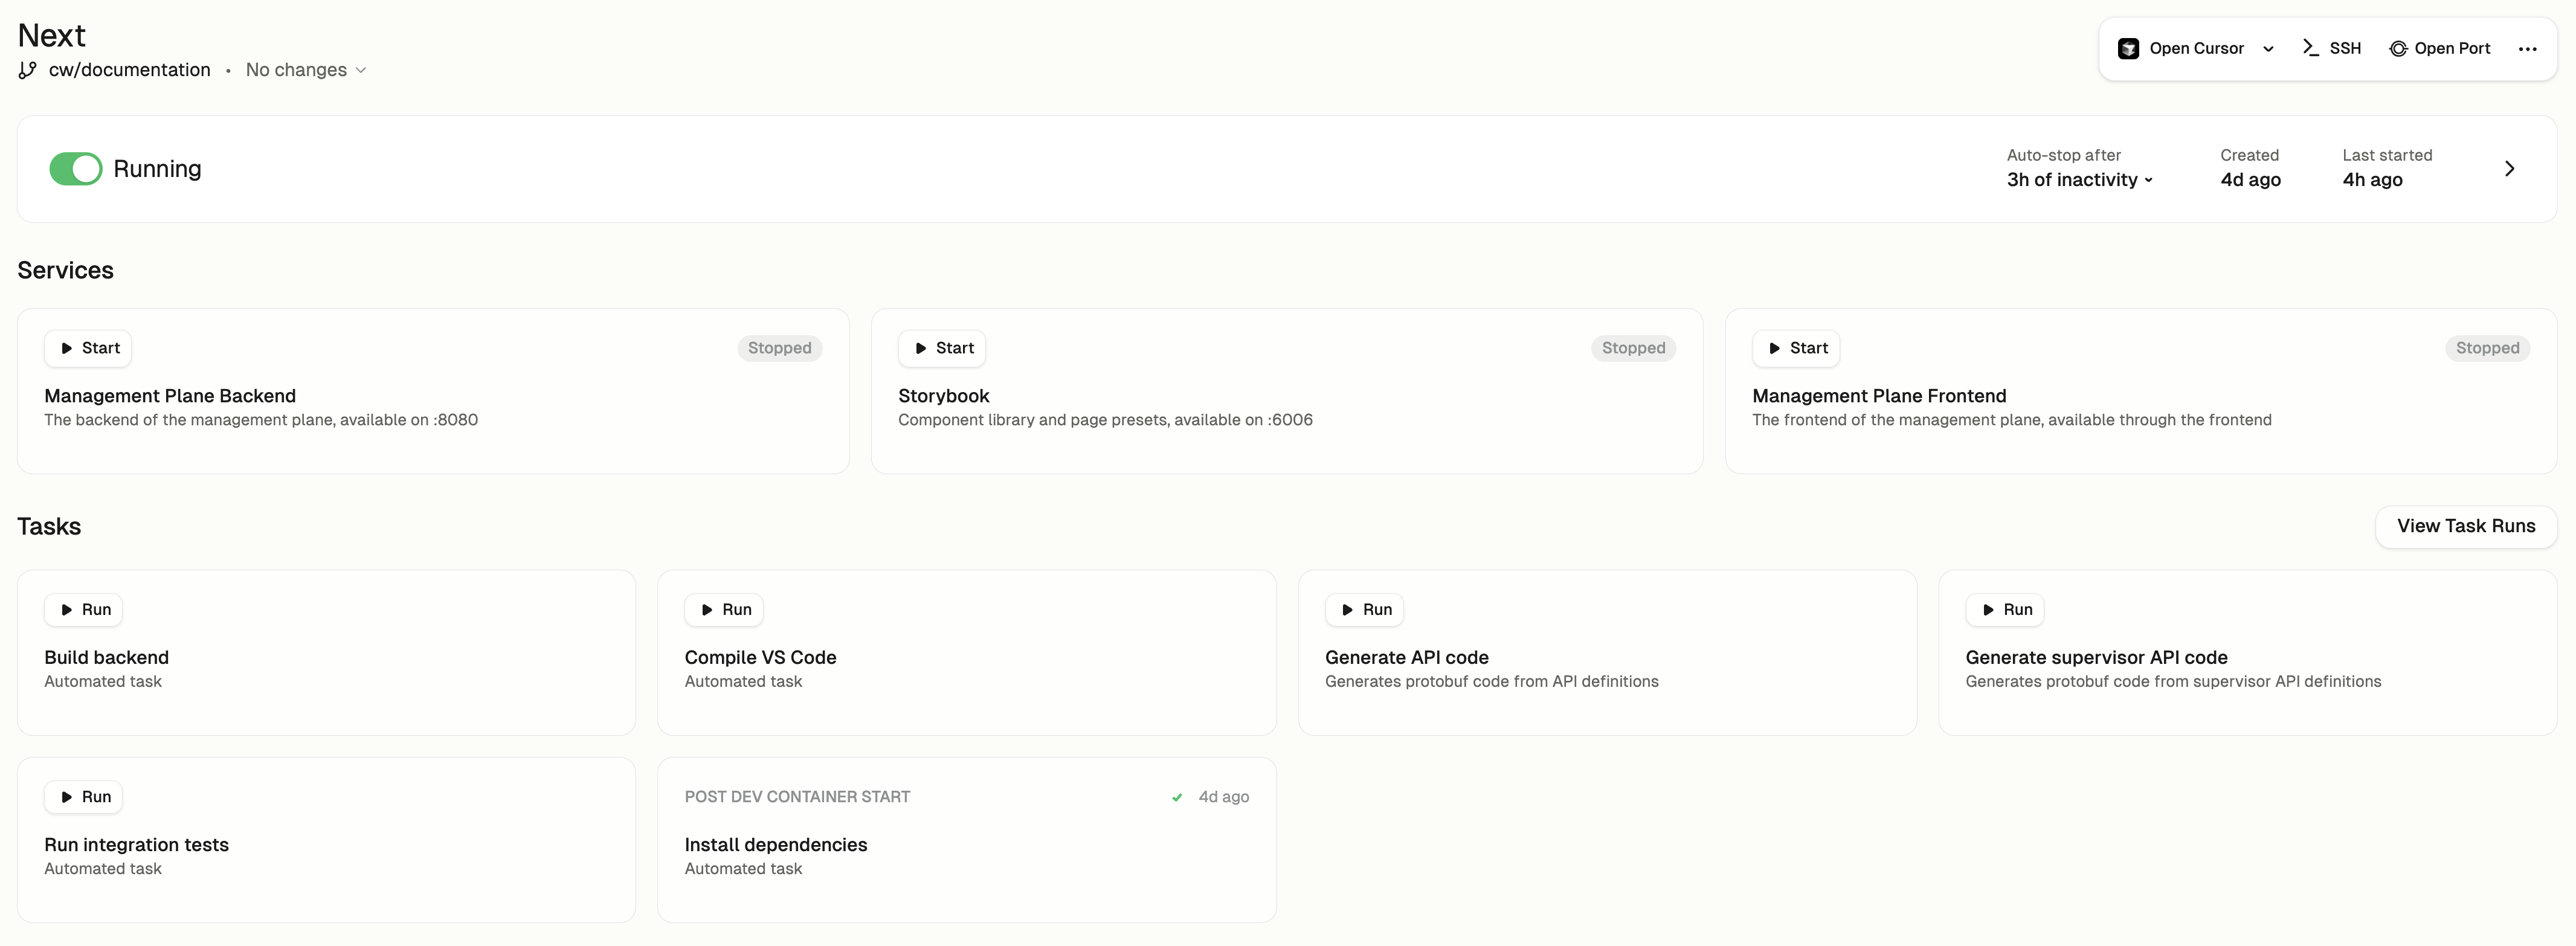Expand the Open Cursor editor chevron

point(2268,49)
